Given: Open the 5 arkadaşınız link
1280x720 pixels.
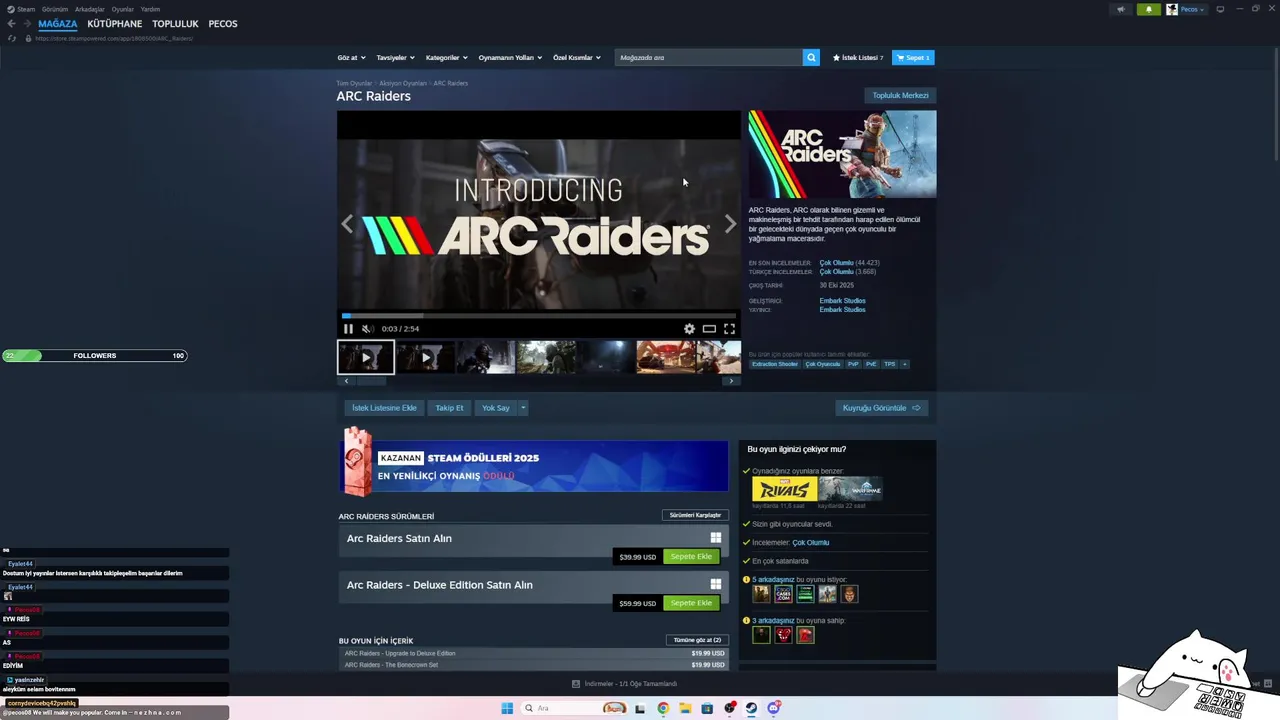Looking at the screenshot, I should click(x=773, y=580).
